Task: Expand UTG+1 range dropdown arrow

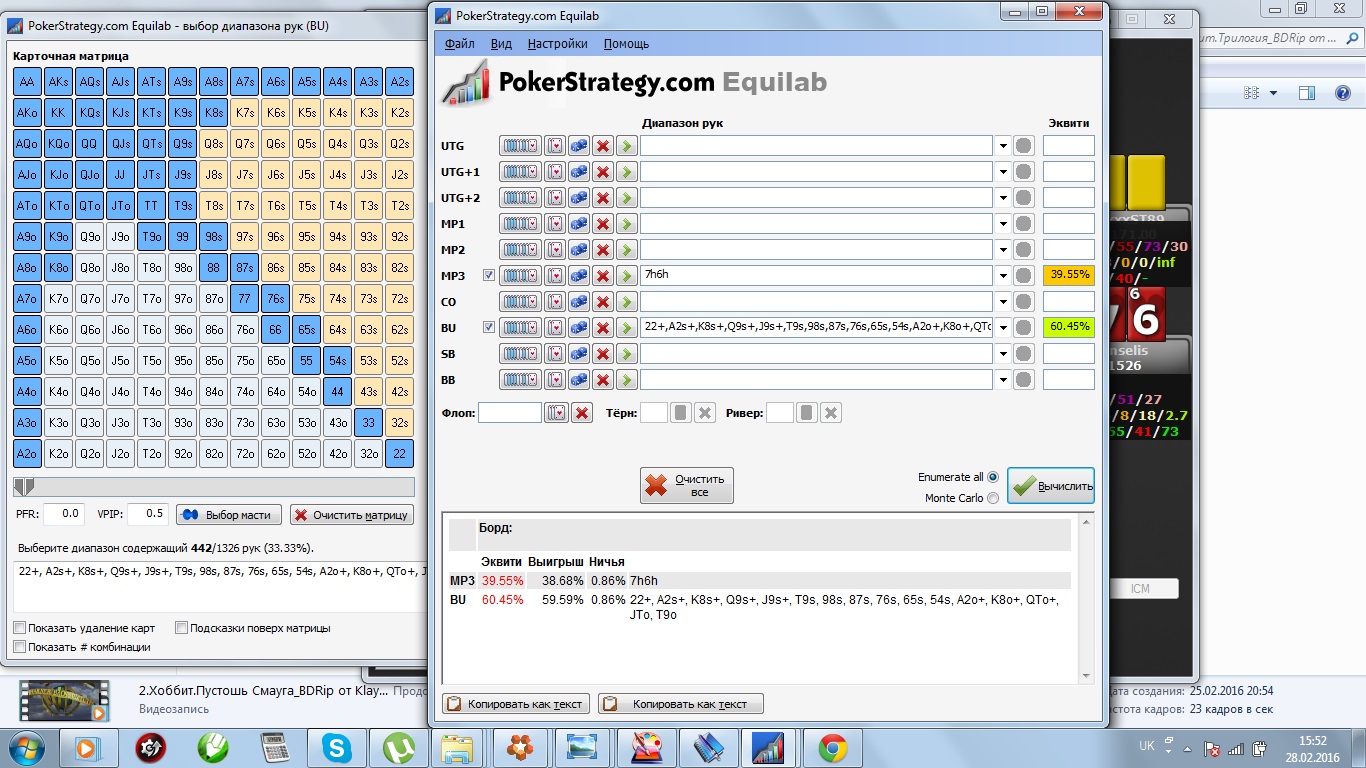Action: coord(1003,172)
